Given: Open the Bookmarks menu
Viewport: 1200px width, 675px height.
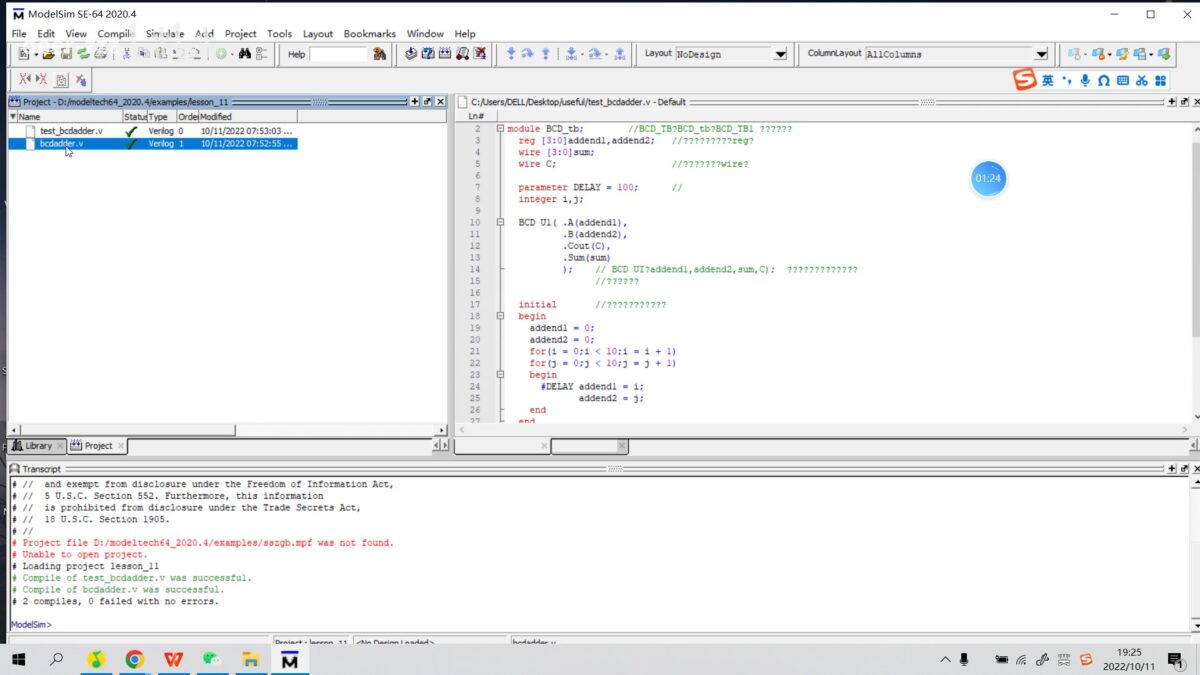Looking at the screenshot, I should click(370, 33).
